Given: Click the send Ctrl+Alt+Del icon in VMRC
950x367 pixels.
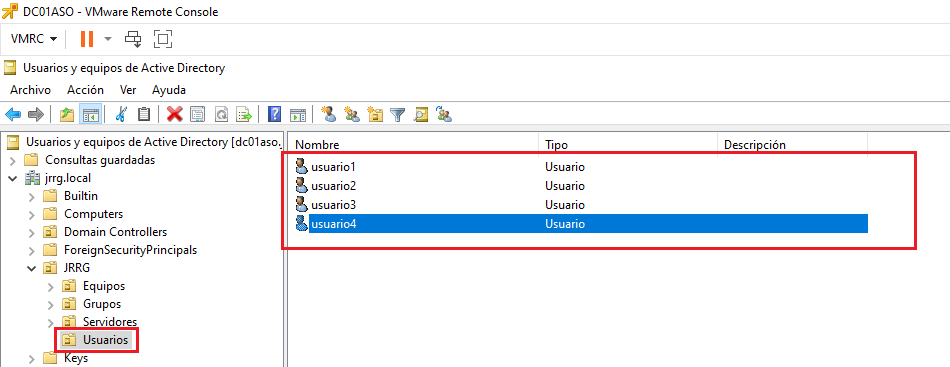Looking at the screenshot, I should click(133, 39).
